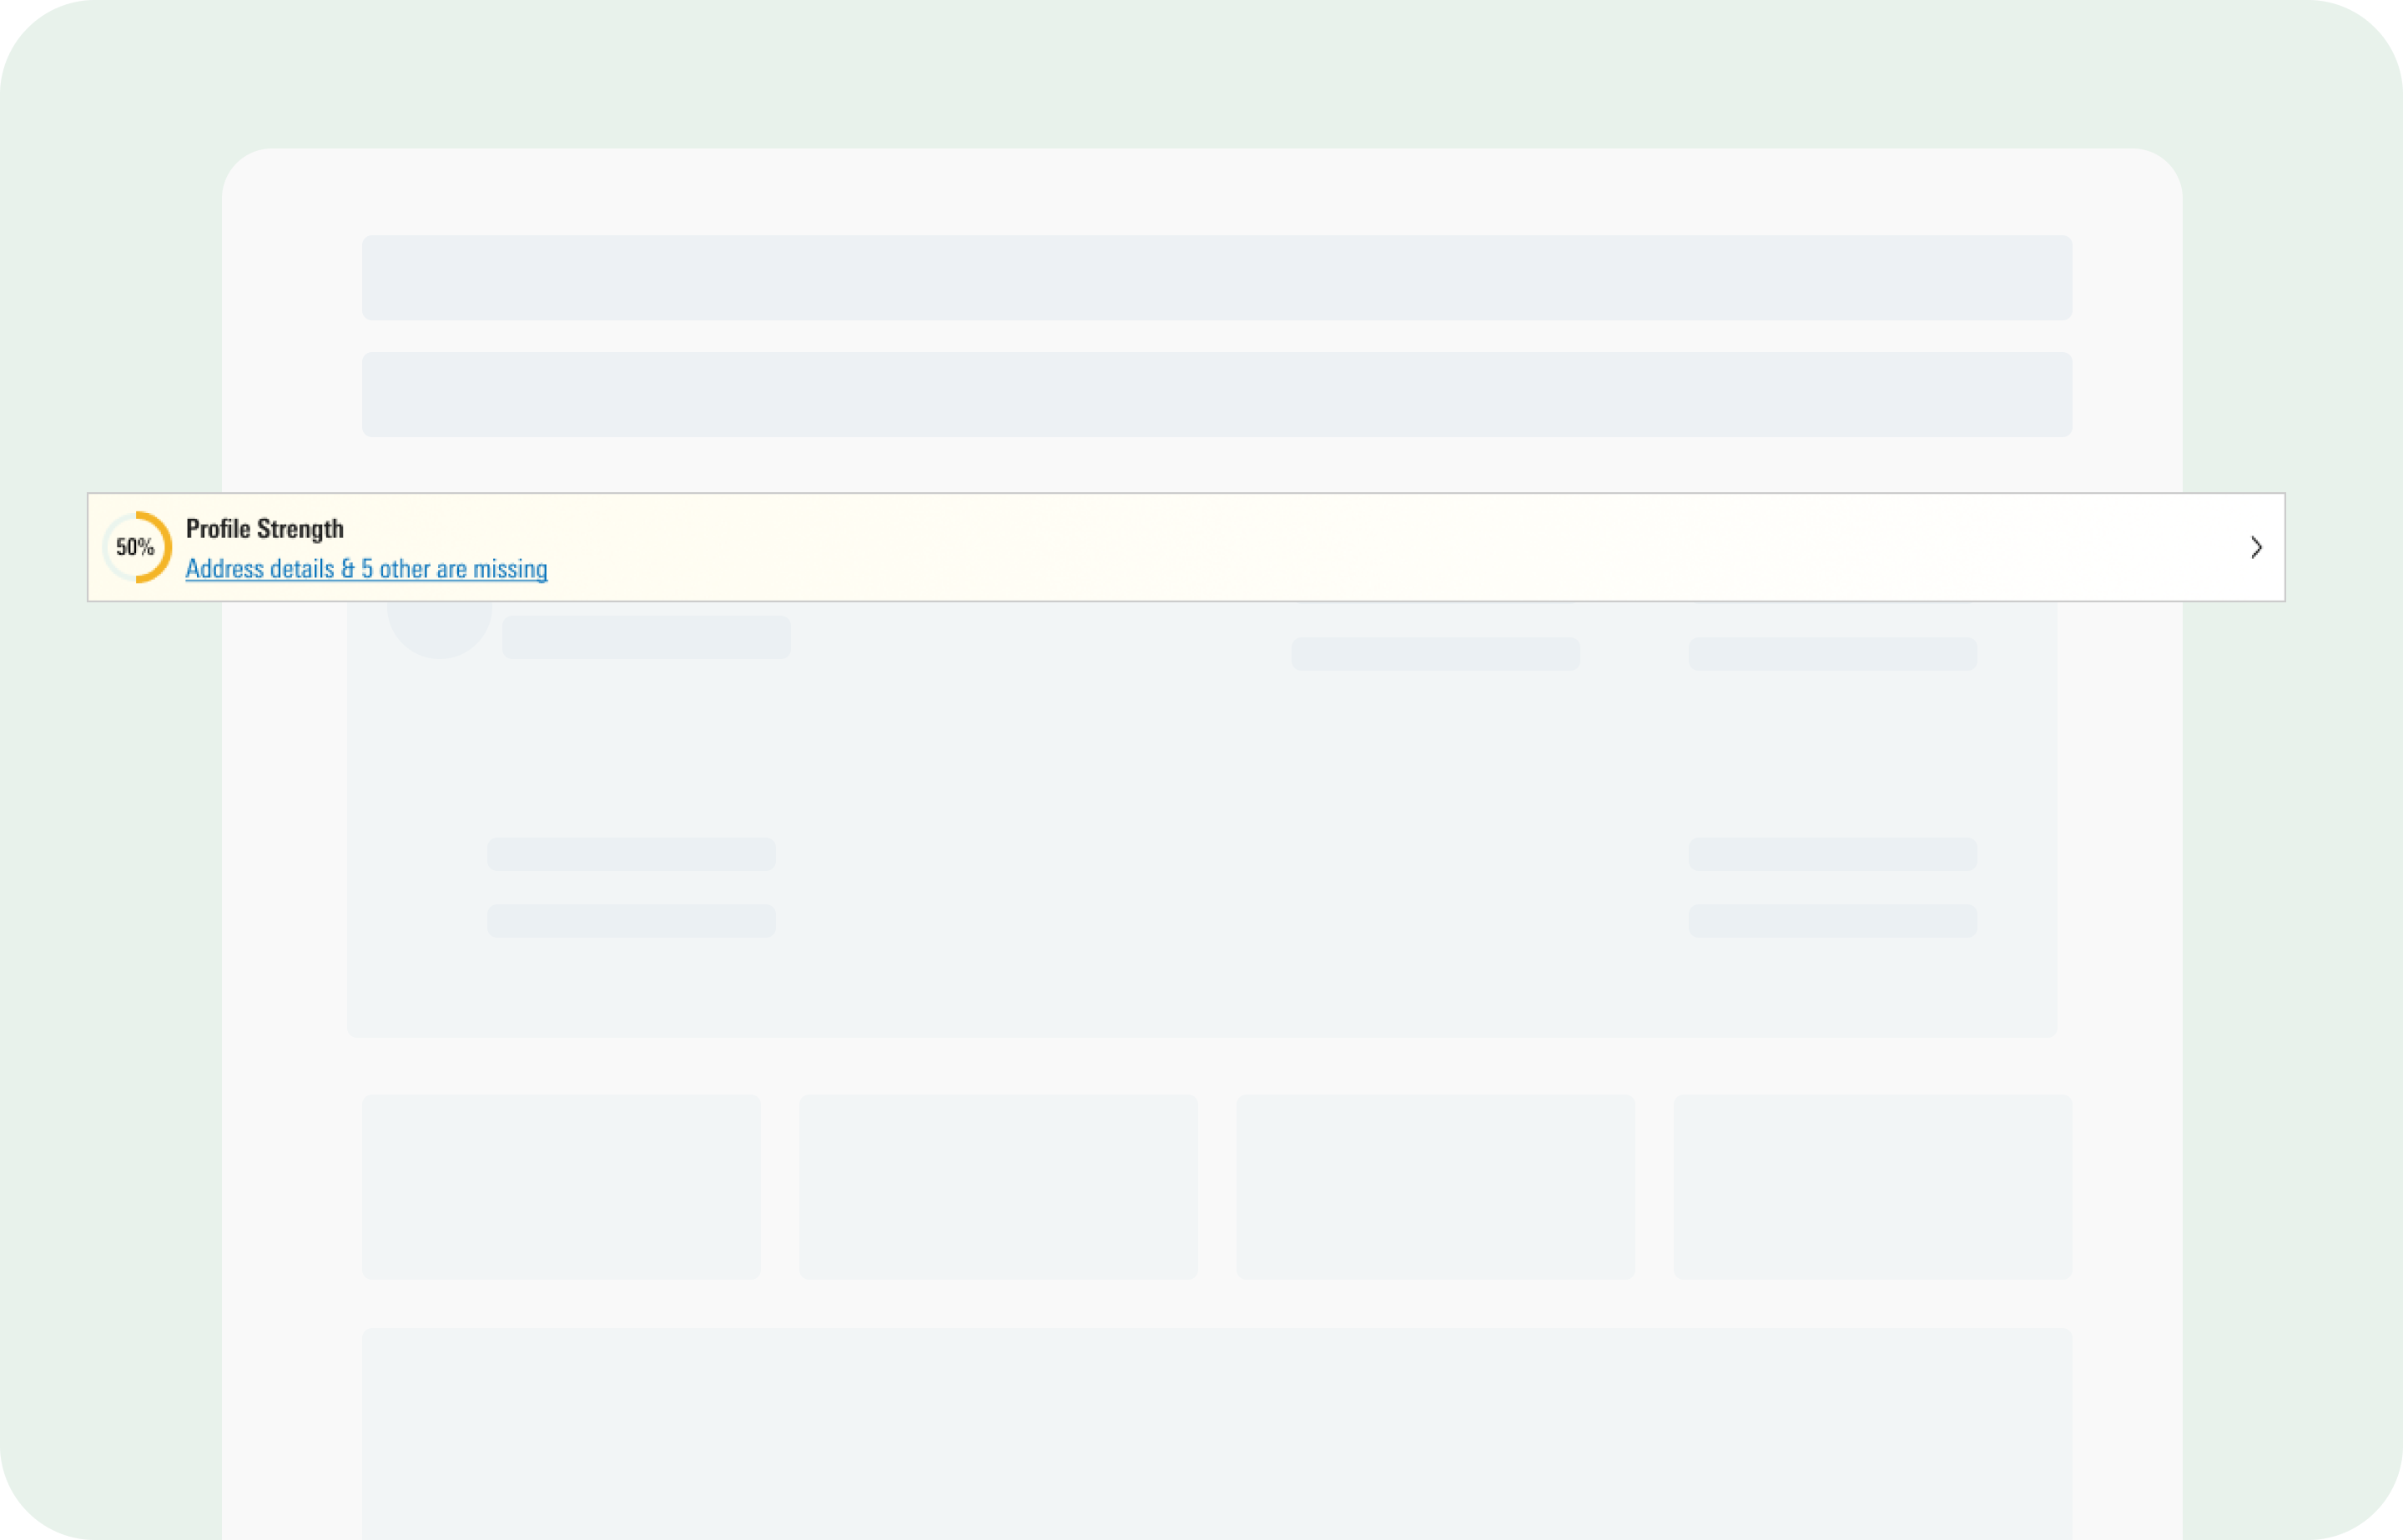Open 'Address details & 5 other are missing' link
The width and height of the screenshot is (2403, 1540).
pos(366,569)
